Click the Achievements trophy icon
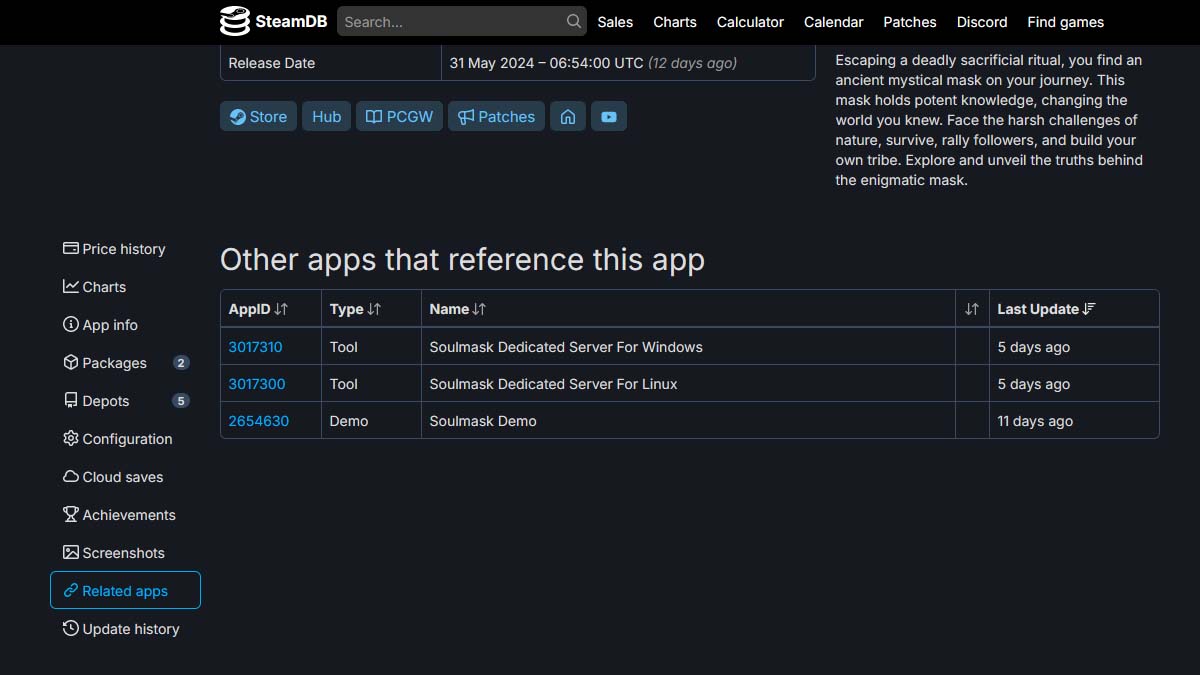Screen dimensions: 1200x675 69,514
